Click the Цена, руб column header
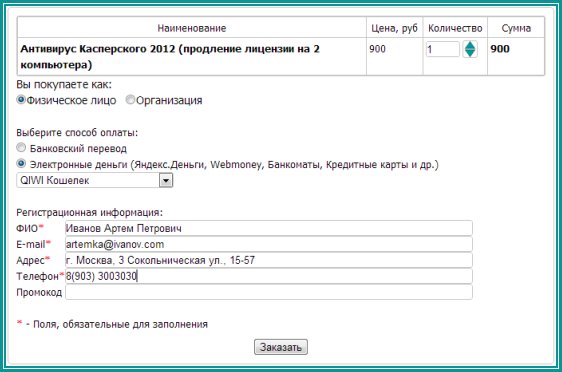562x372 pixels. (x=394, y=28)
